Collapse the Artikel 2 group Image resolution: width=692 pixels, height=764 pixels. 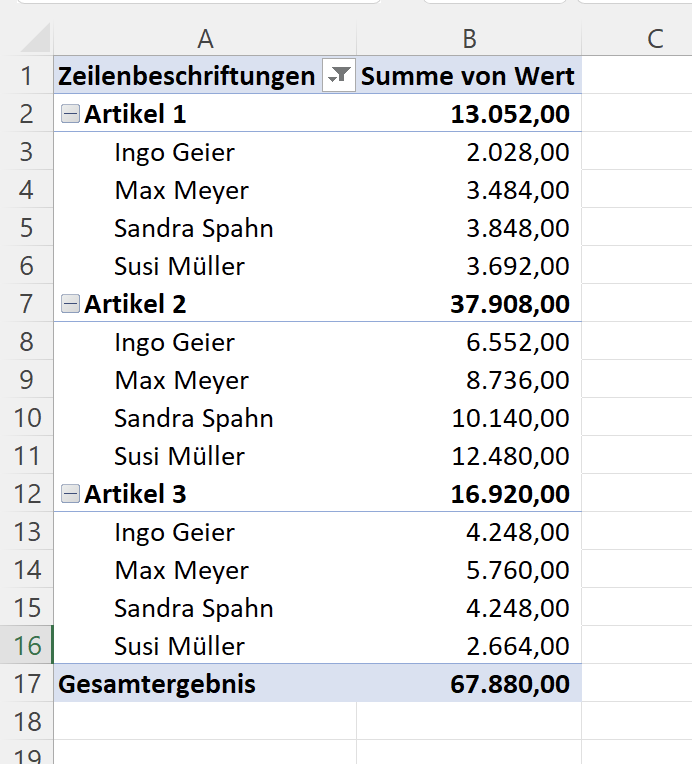(70, 305)
